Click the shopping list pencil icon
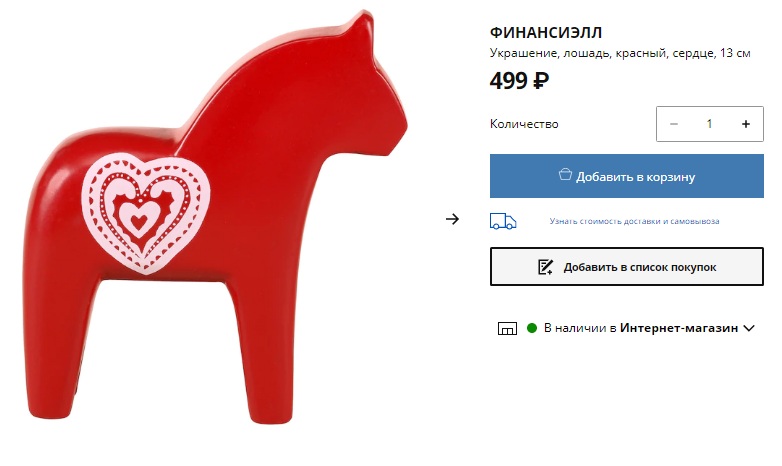This screenshot has width=782, height=466. (545, 267)
